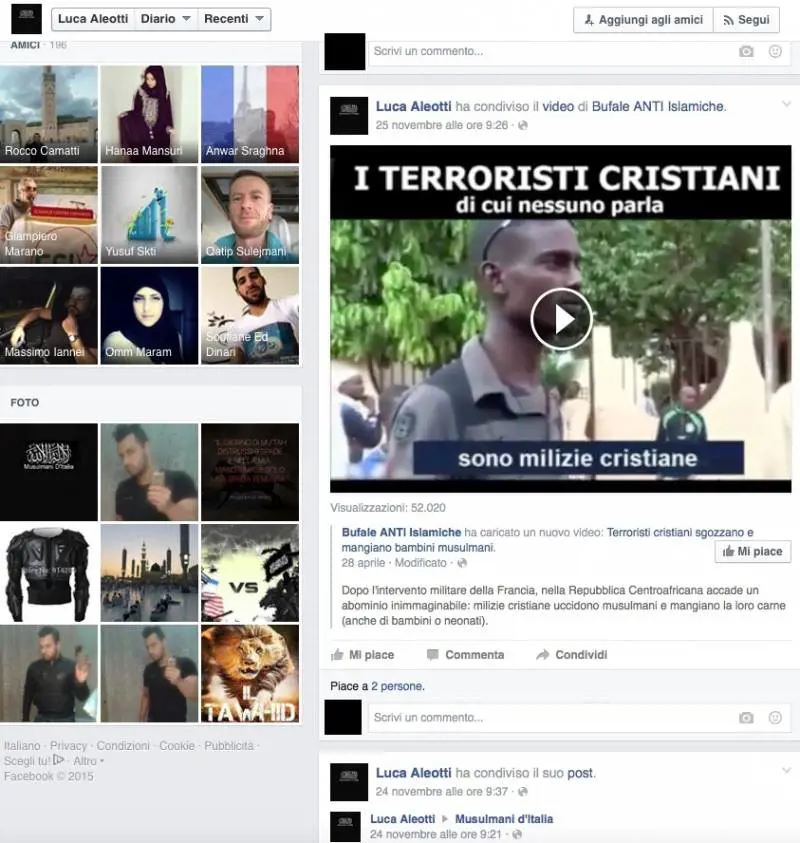This screenshot has width=800, height=843.
Task: Open friend Rocco Camatti's profile tile
Action: pos(49,114)
